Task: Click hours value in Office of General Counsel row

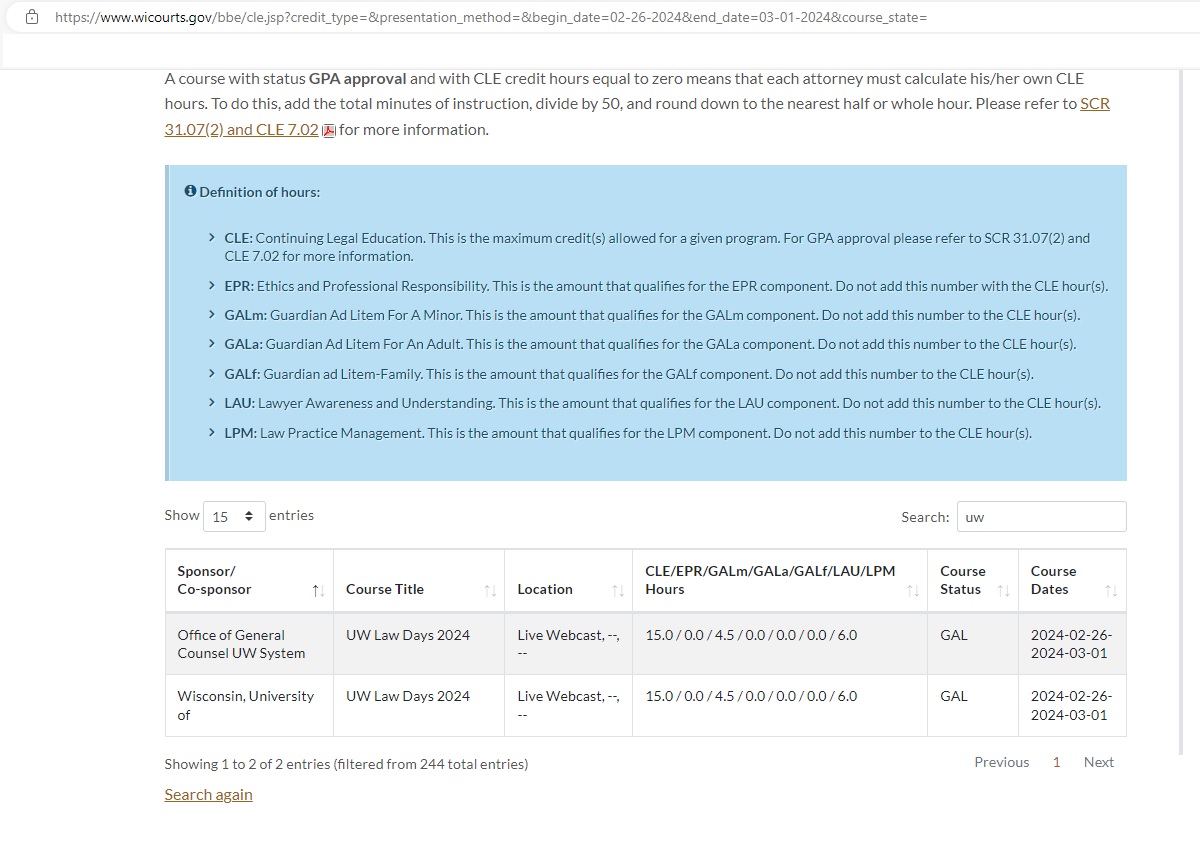Action: [751, 635]
